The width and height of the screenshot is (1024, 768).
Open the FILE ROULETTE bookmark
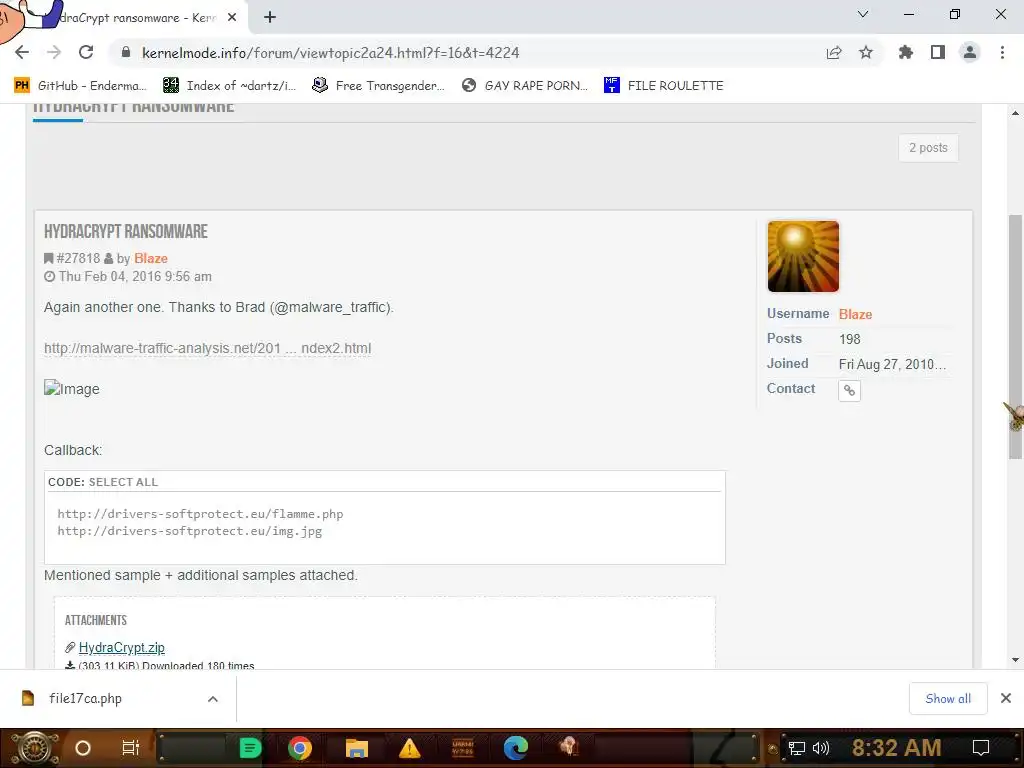click(664, 86)
